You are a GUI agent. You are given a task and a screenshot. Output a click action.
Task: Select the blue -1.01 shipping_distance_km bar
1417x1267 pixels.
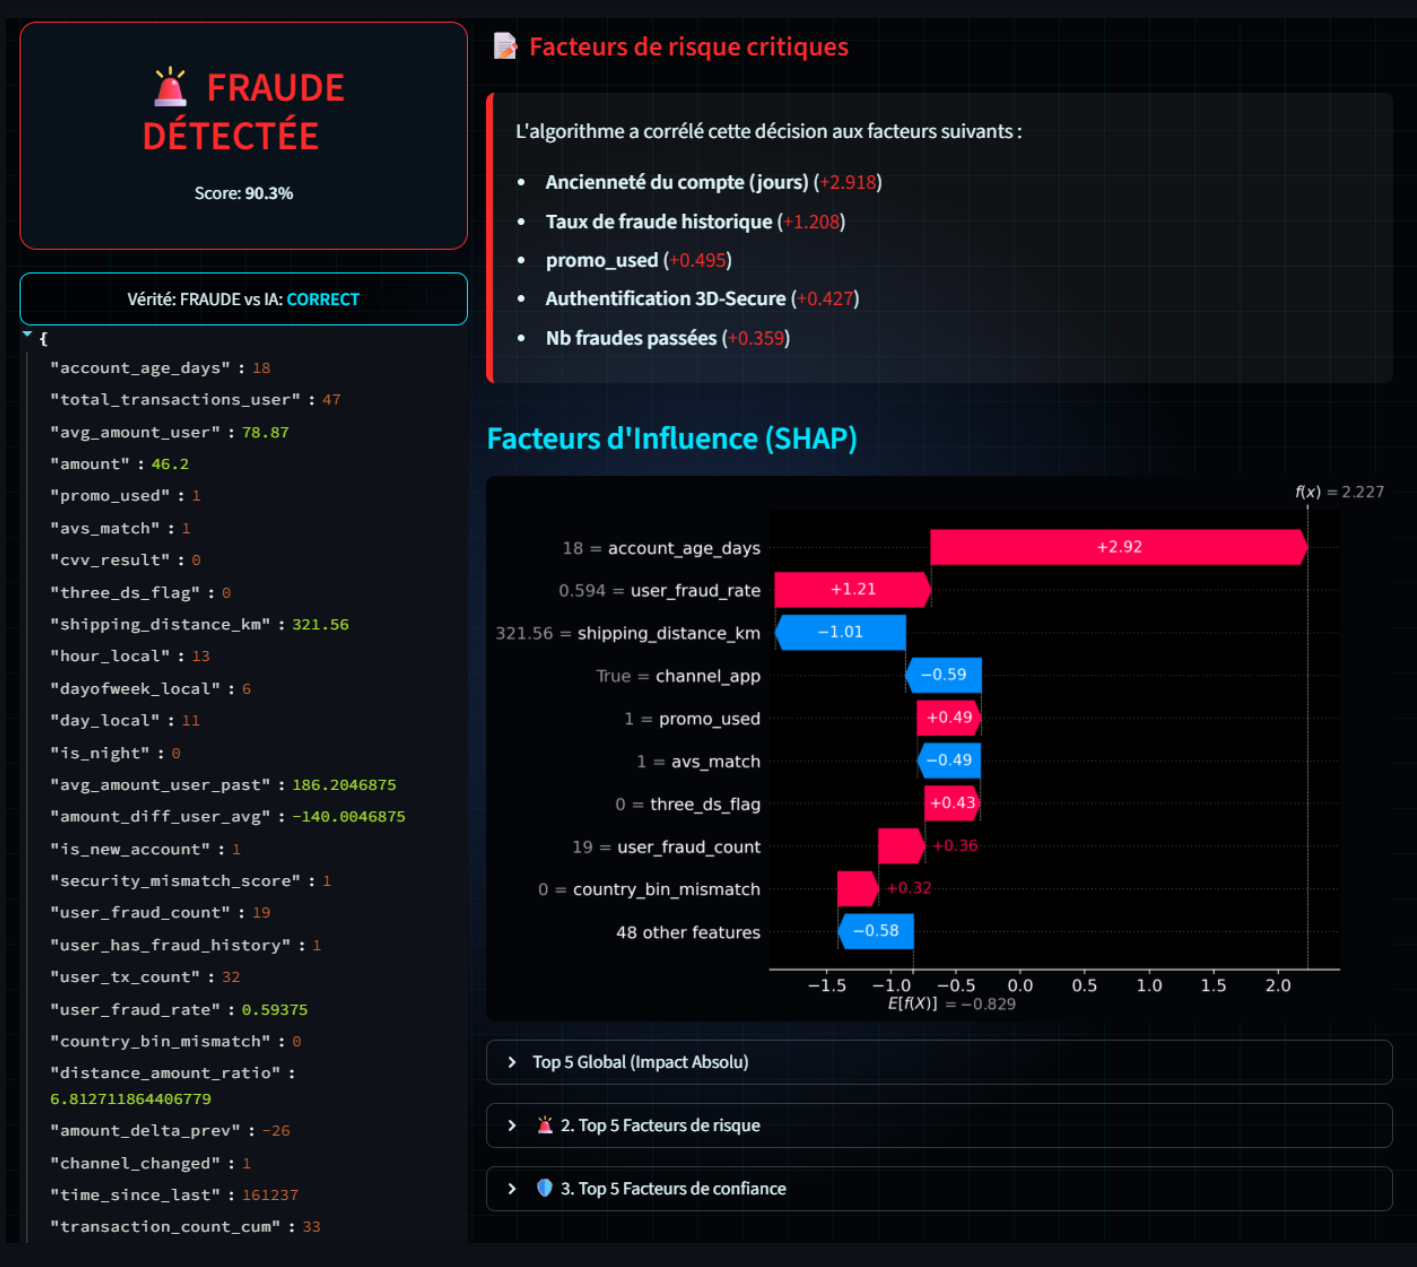(x=840, y=632)
